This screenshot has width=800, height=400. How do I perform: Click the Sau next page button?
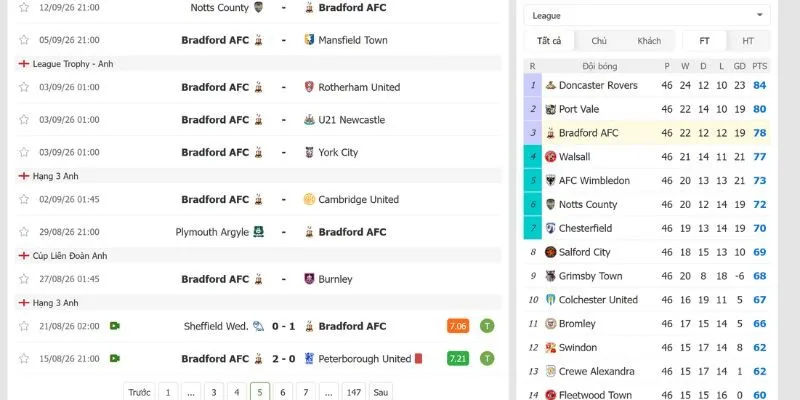pyautogui.click(x=381, y=392)
